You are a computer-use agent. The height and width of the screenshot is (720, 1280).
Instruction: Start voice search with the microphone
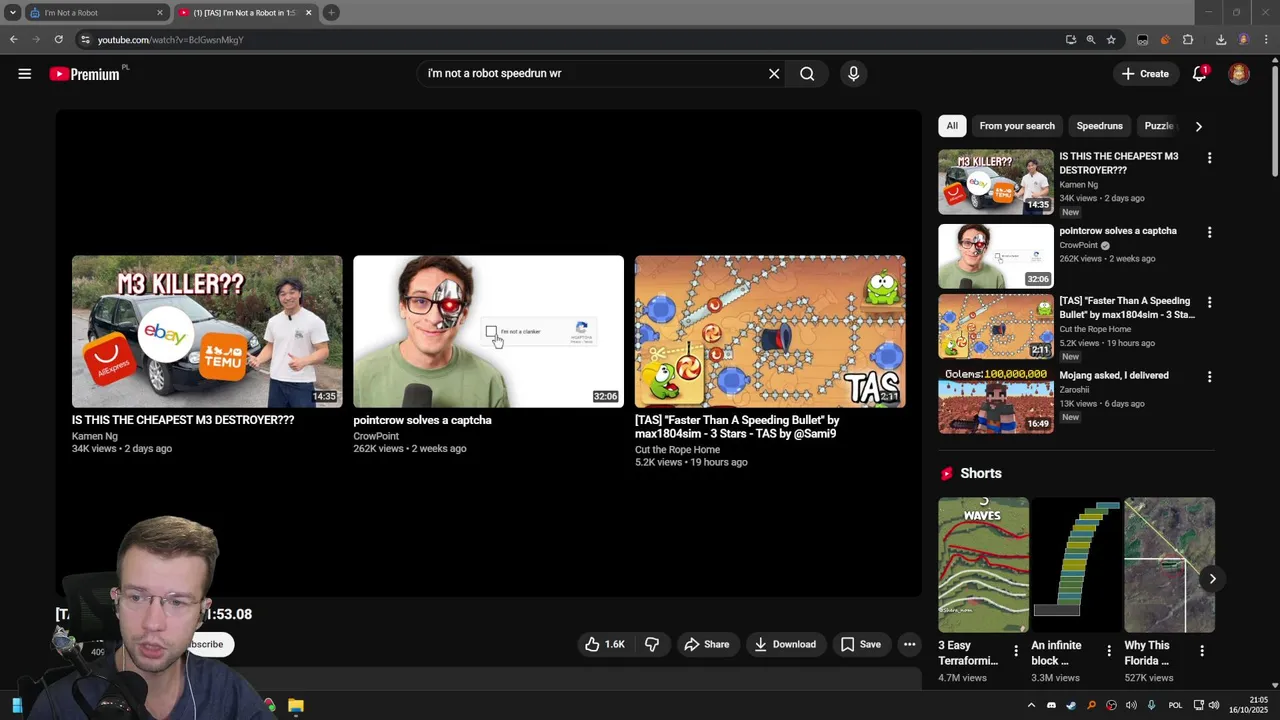pos(853,74)
